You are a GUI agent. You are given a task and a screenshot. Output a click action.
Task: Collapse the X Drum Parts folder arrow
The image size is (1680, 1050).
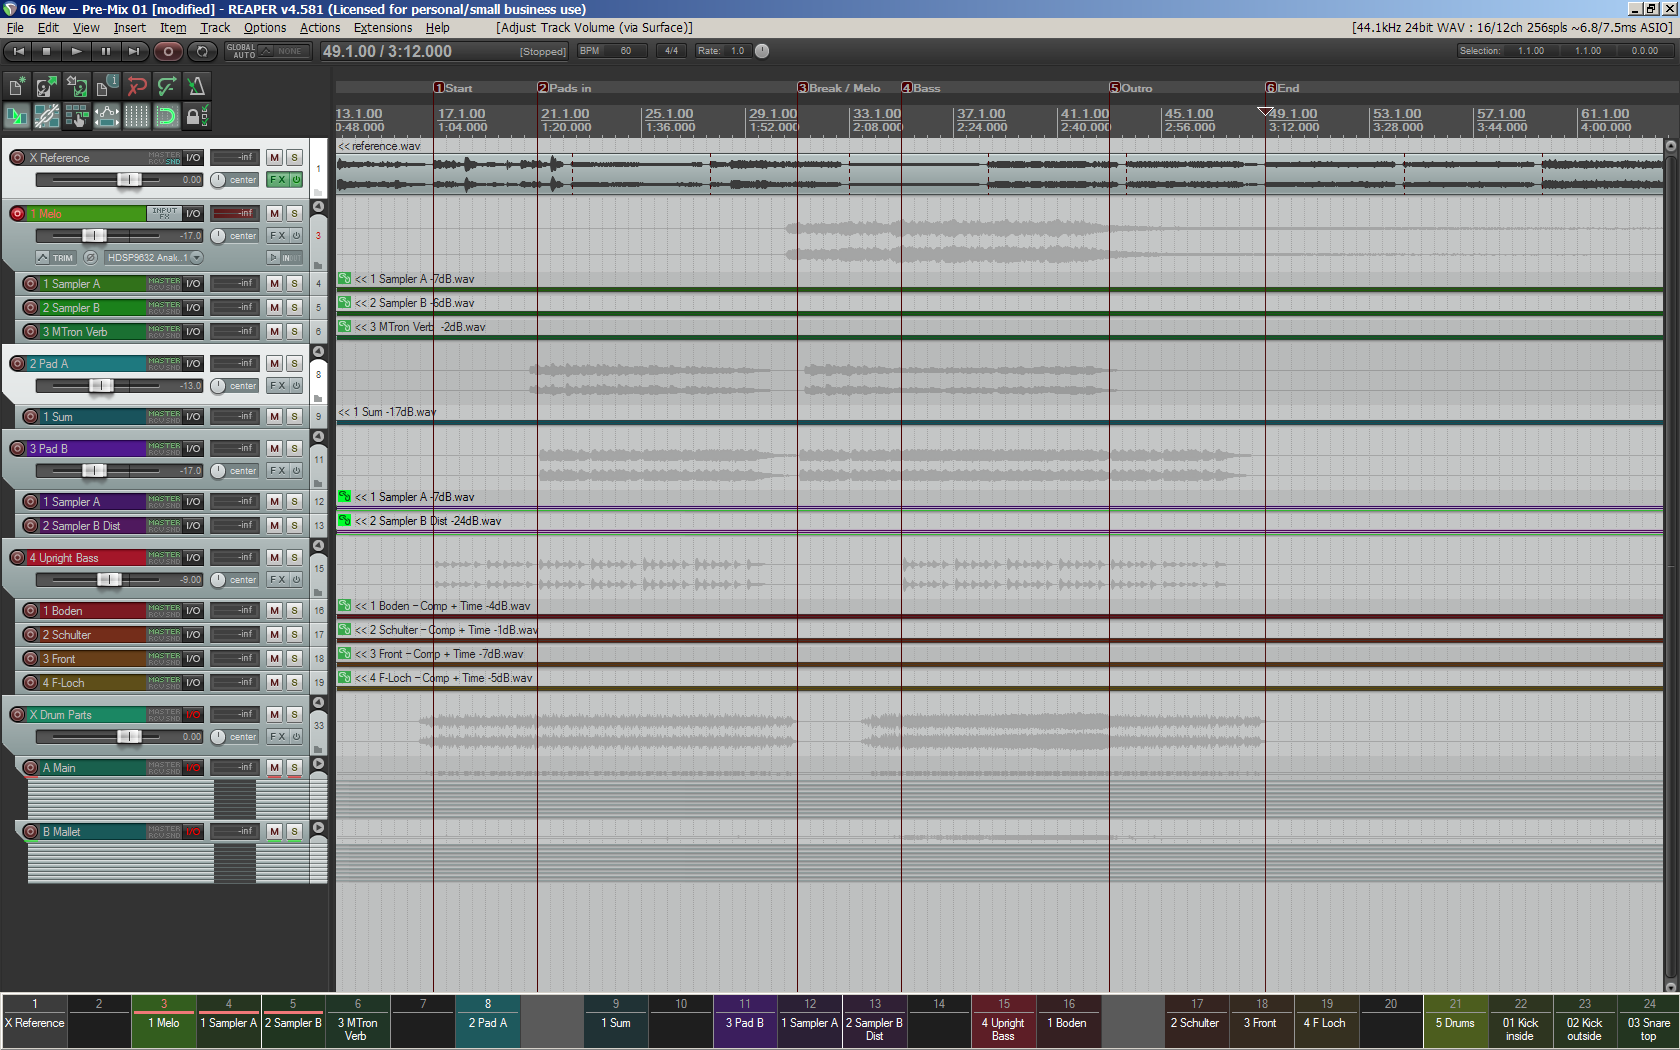pos(318,703)
